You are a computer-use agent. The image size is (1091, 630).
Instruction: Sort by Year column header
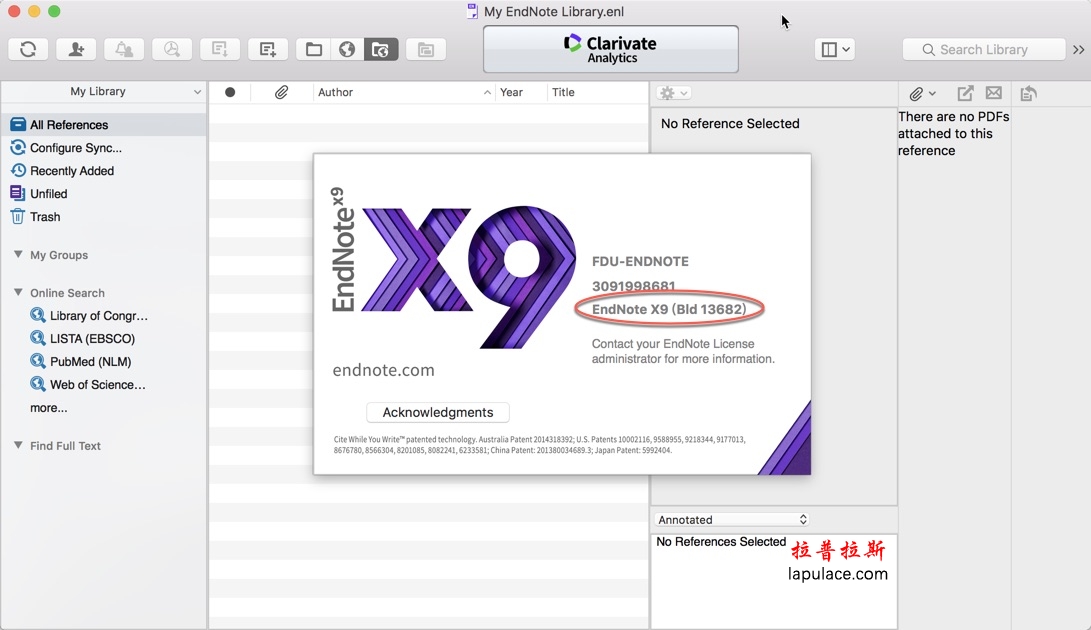tap(520, 92)
